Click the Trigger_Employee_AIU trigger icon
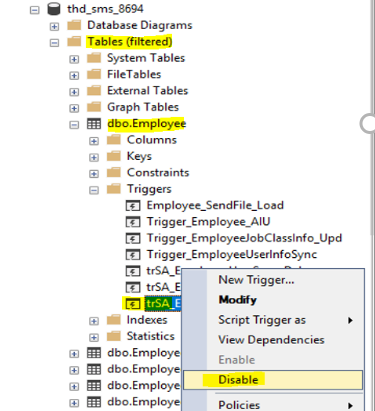Image resolution: width=375 pixels, height=411 pixels. 133,222
